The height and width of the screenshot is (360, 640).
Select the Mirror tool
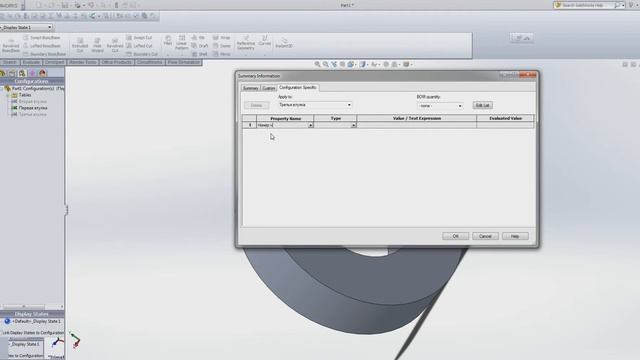pos(222,54)
